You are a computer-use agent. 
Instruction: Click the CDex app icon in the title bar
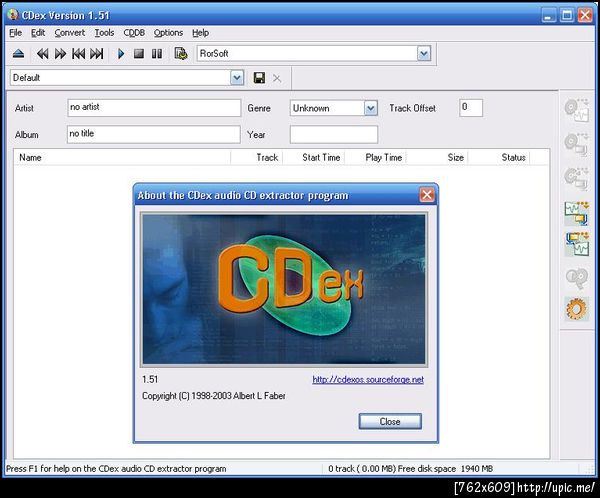tap(13, 15)
